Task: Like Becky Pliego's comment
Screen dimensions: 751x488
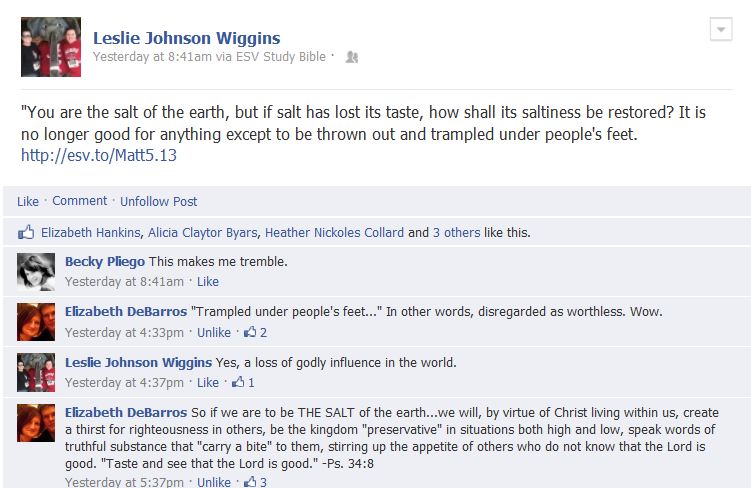Action: coord(208,282)
